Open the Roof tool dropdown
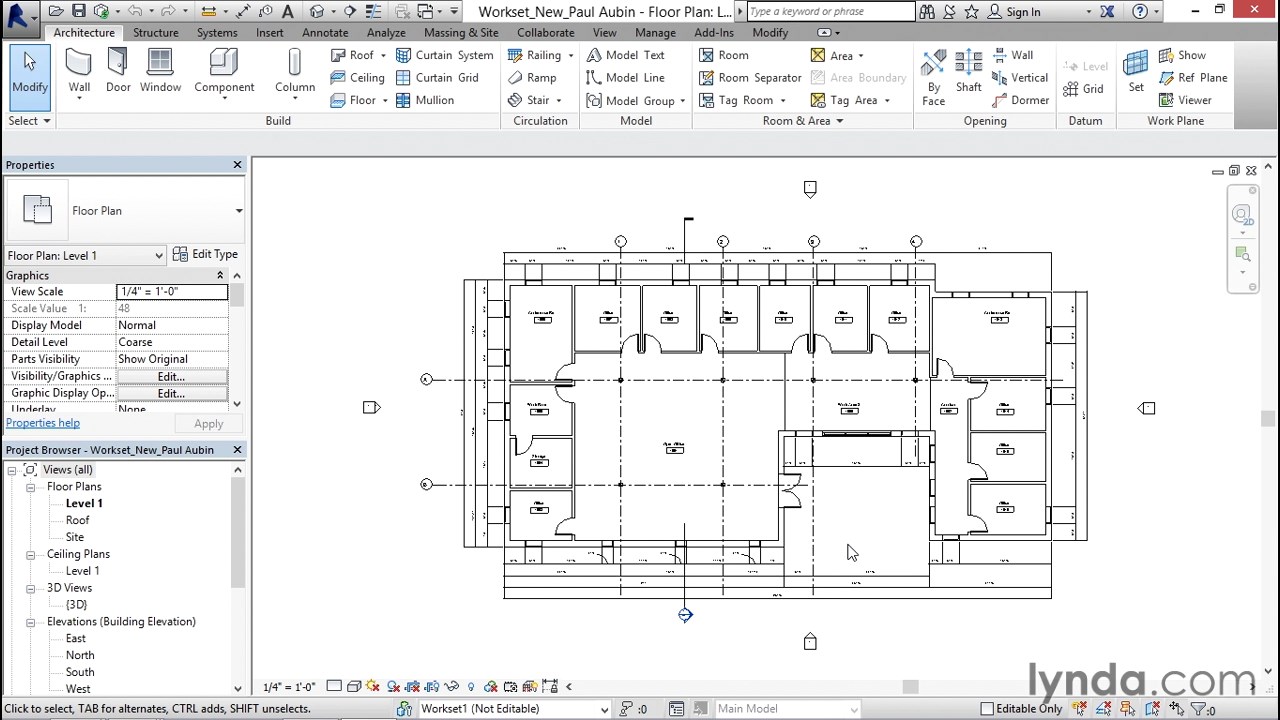 (x=384, y=55)
